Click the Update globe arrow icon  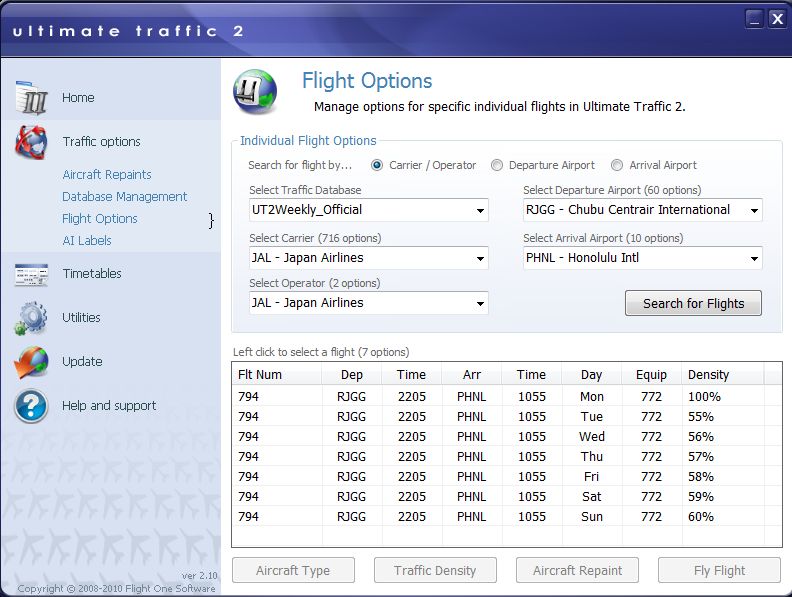click(x=31, y=362)
